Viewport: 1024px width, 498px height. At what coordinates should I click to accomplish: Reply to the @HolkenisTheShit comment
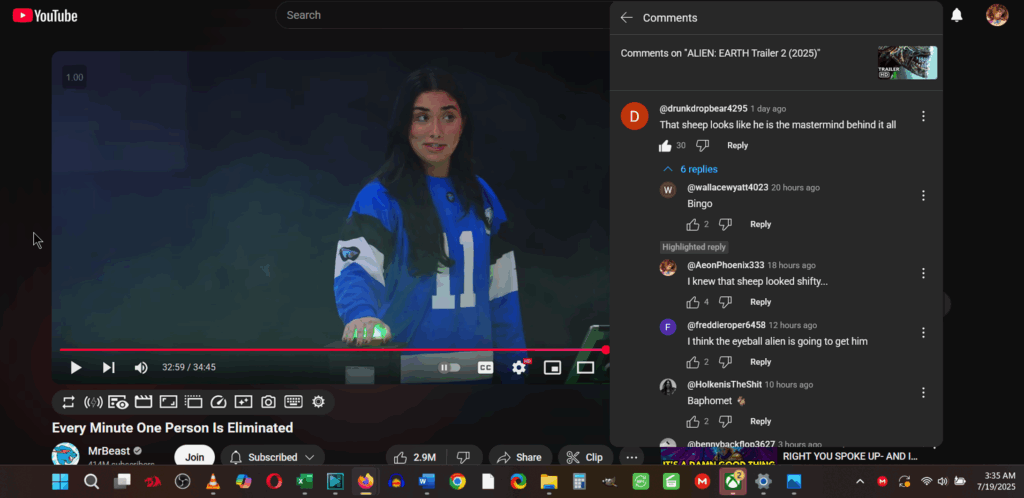pos(760,422)
